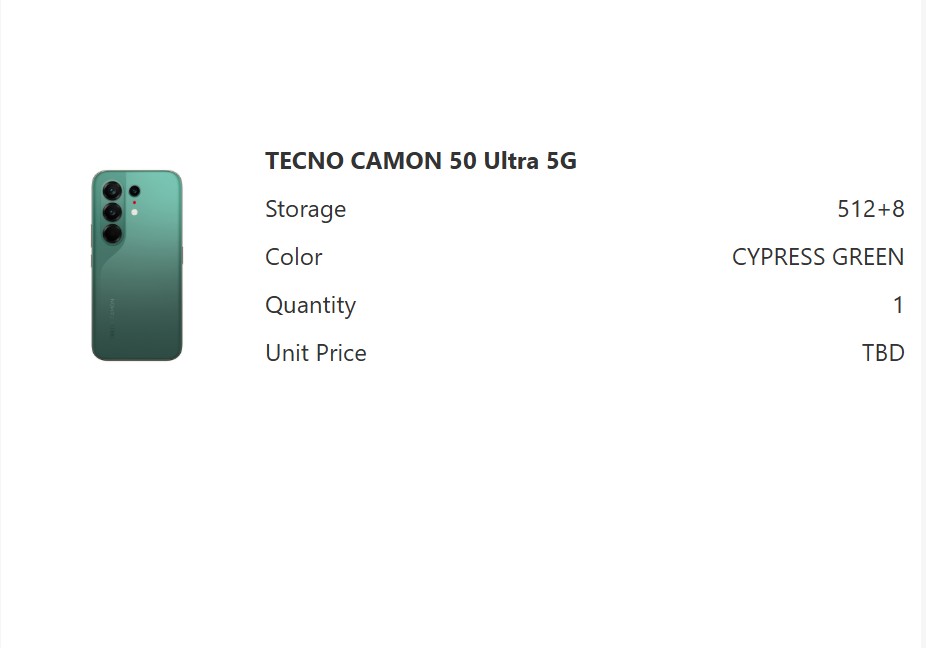
Task: Click the white flash LED on phone
Action: [134, 212]
